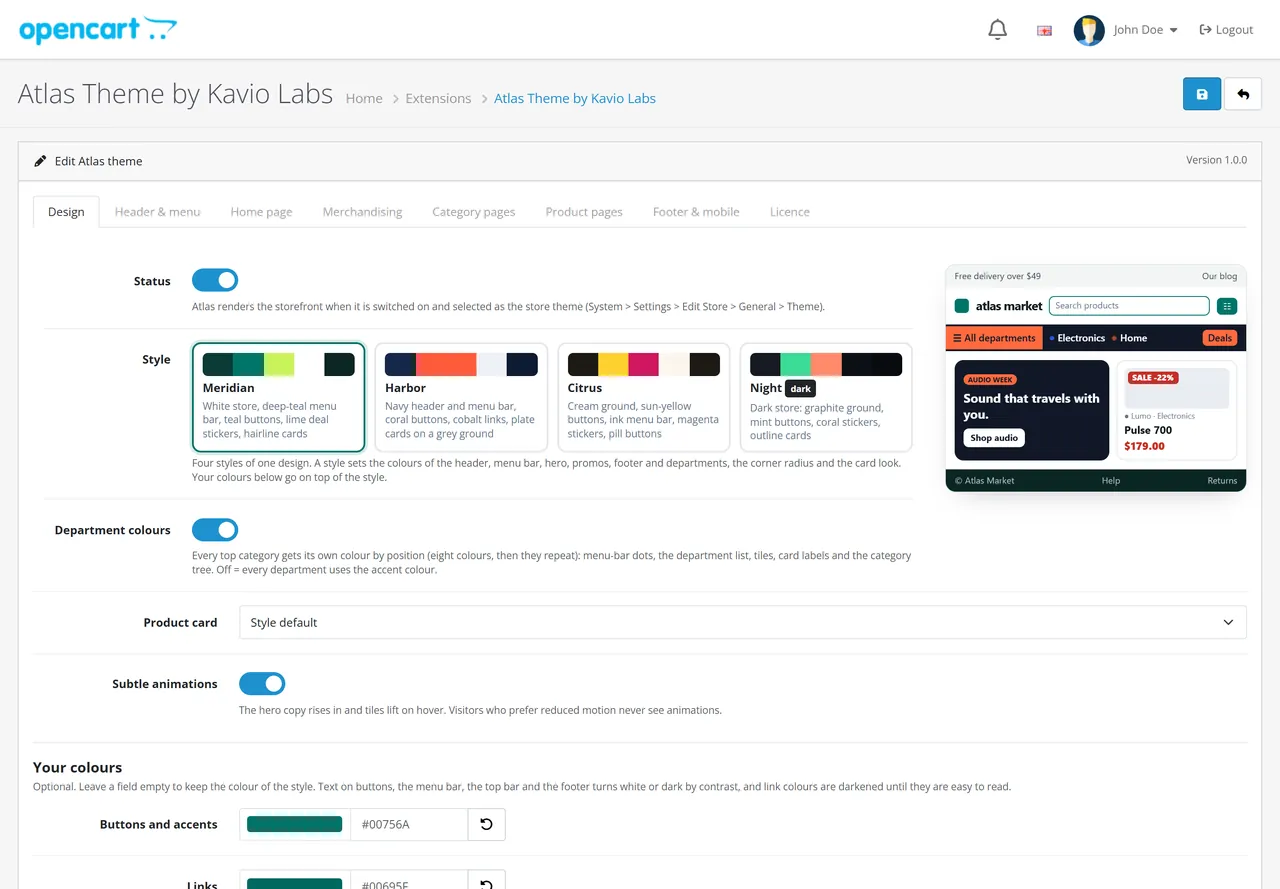Click the SALE -22% sticker
The image size is (1280, 889).
pyautogui.click(x=1153, y=378)
